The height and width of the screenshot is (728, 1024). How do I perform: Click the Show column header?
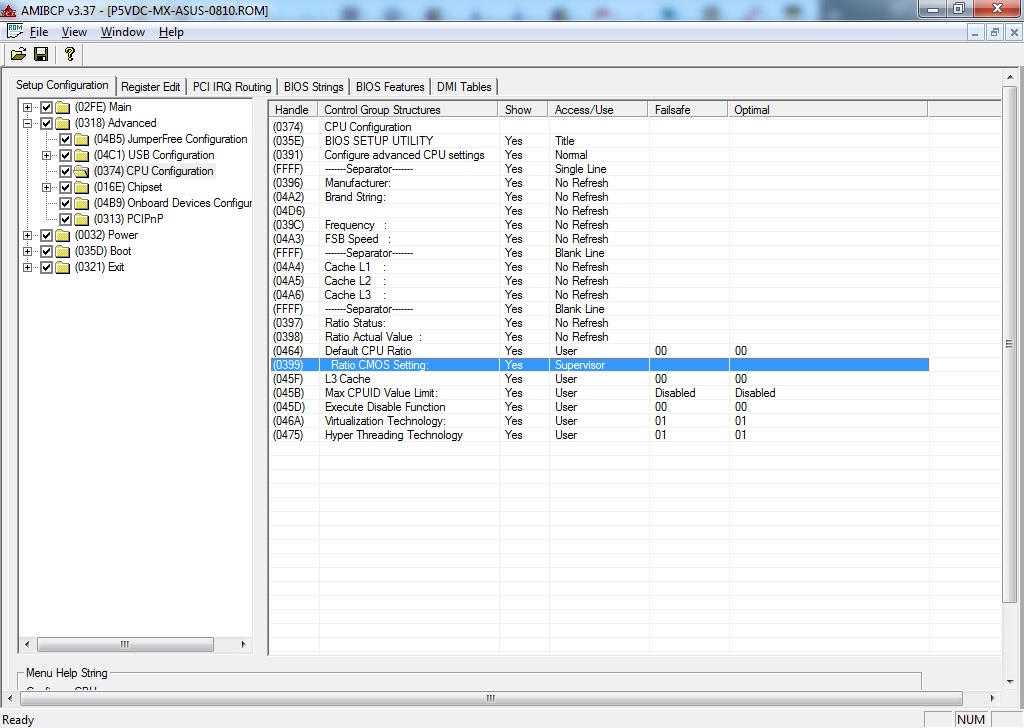(x=523, y=110)
